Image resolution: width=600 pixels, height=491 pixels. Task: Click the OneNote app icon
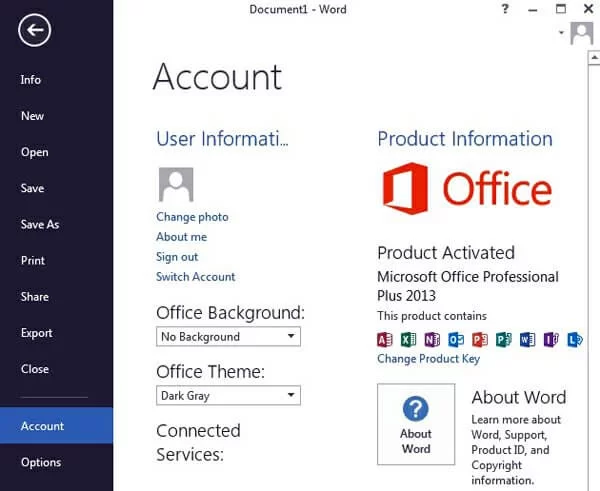pyautogui.click(x=432, y=339)
